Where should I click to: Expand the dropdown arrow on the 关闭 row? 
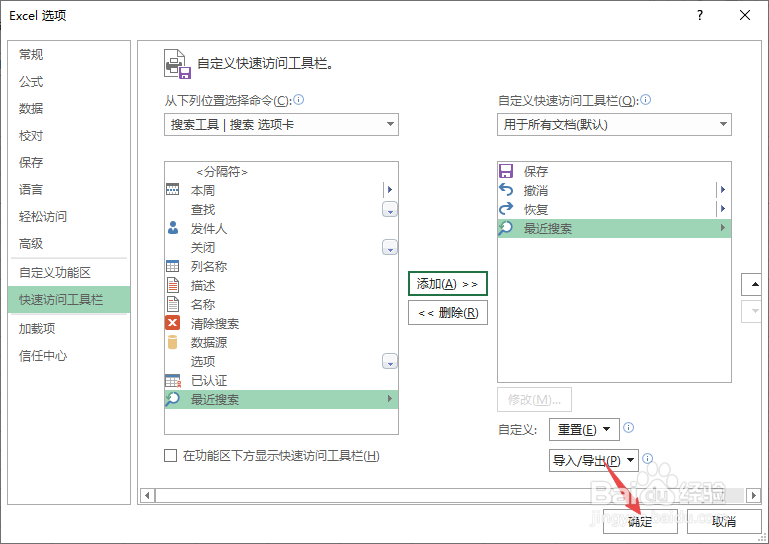pos(389,248)
